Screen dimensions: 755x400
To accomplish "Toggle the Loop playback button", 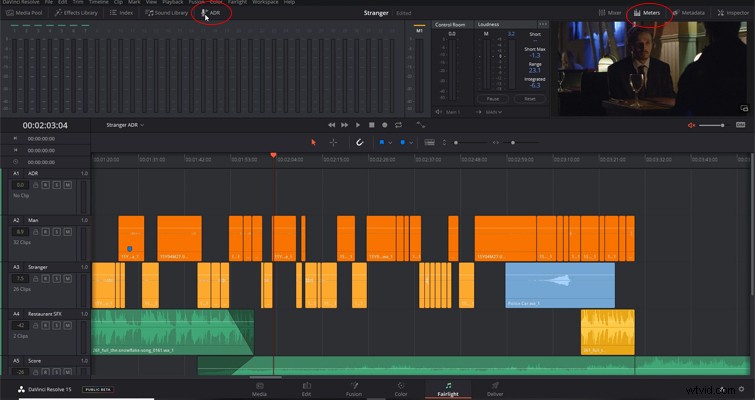I will (x=398, y=125).
